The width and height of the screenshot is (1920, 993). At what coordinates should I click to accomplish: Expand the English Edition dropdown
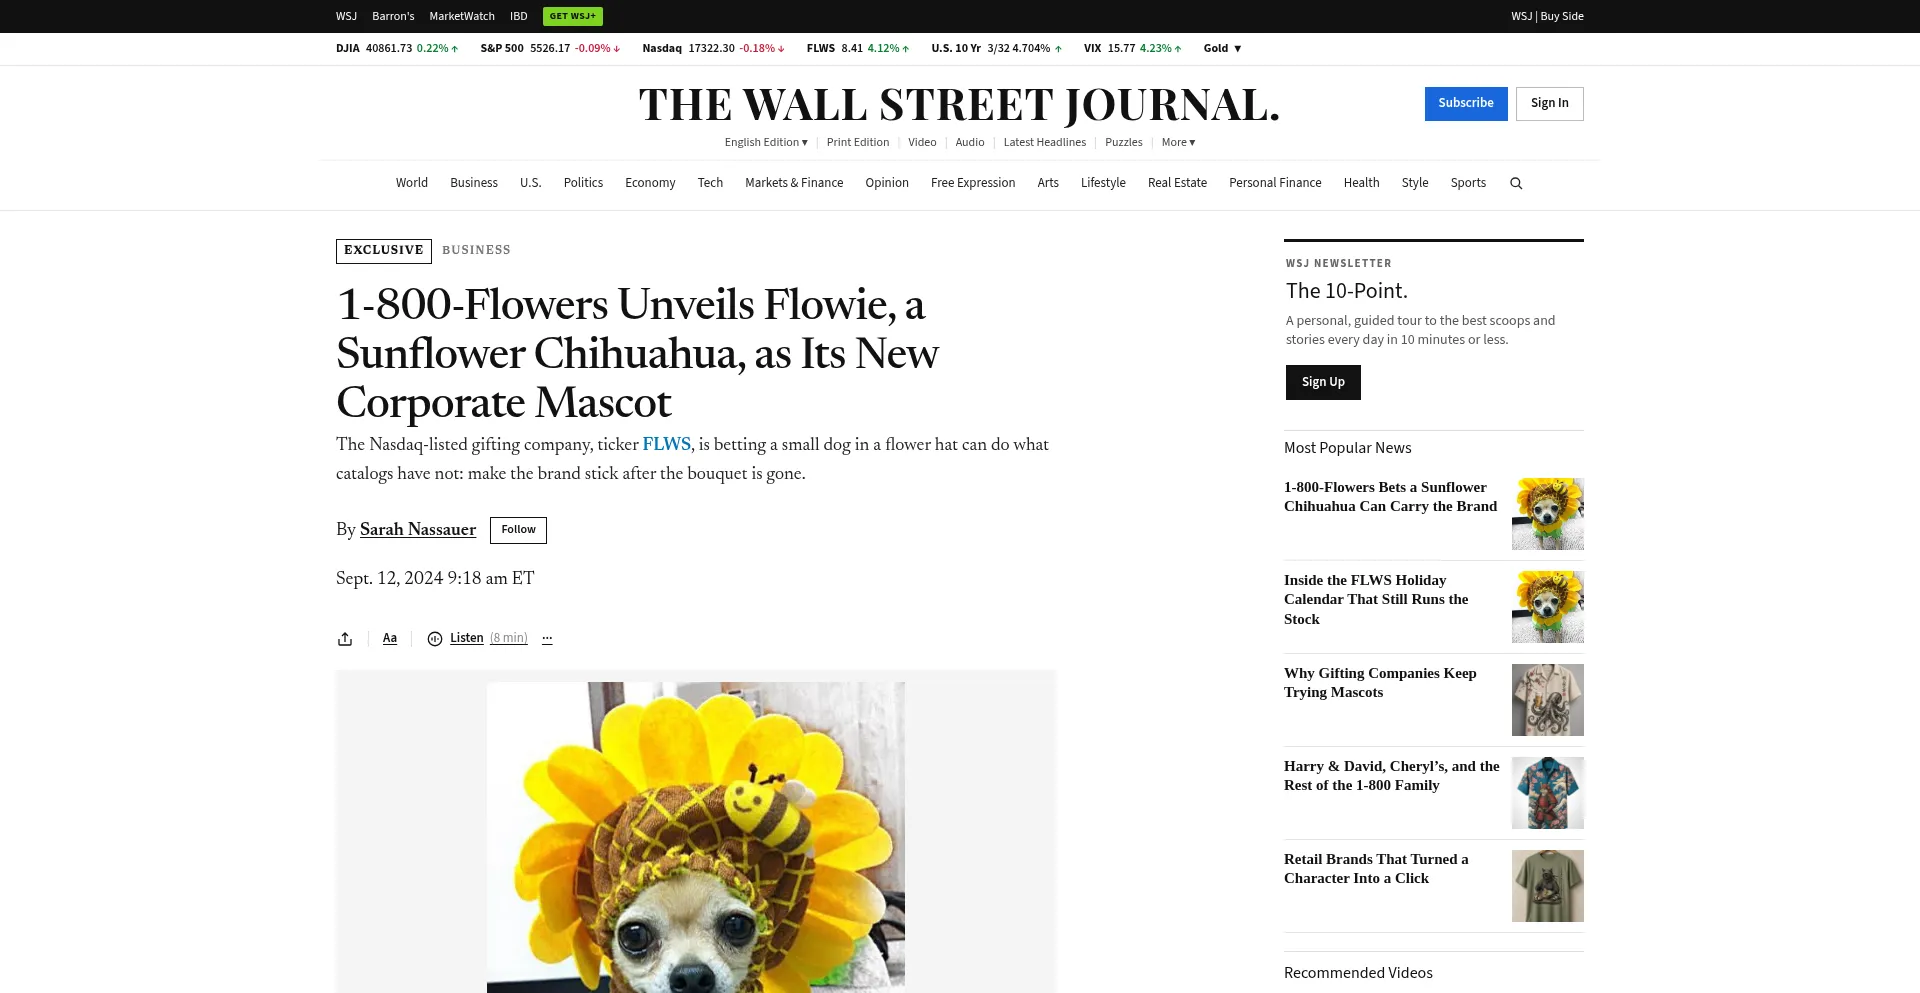pyautogui.click(x=766, y=142)
